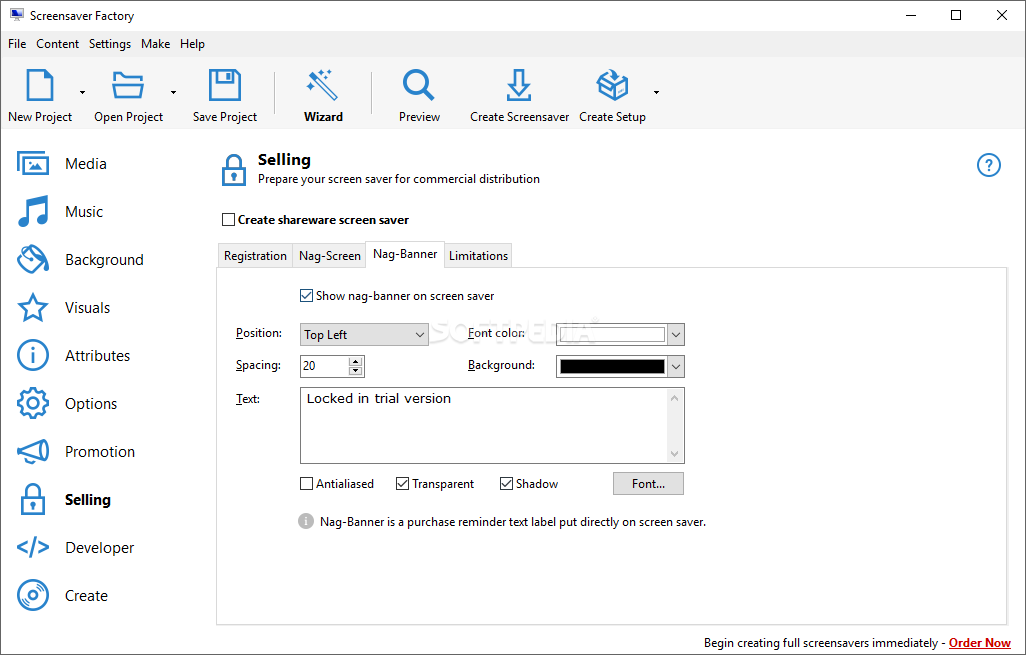The image size is (1026, 655).
Task: Click the white Font color swatch
Action: 612,334
